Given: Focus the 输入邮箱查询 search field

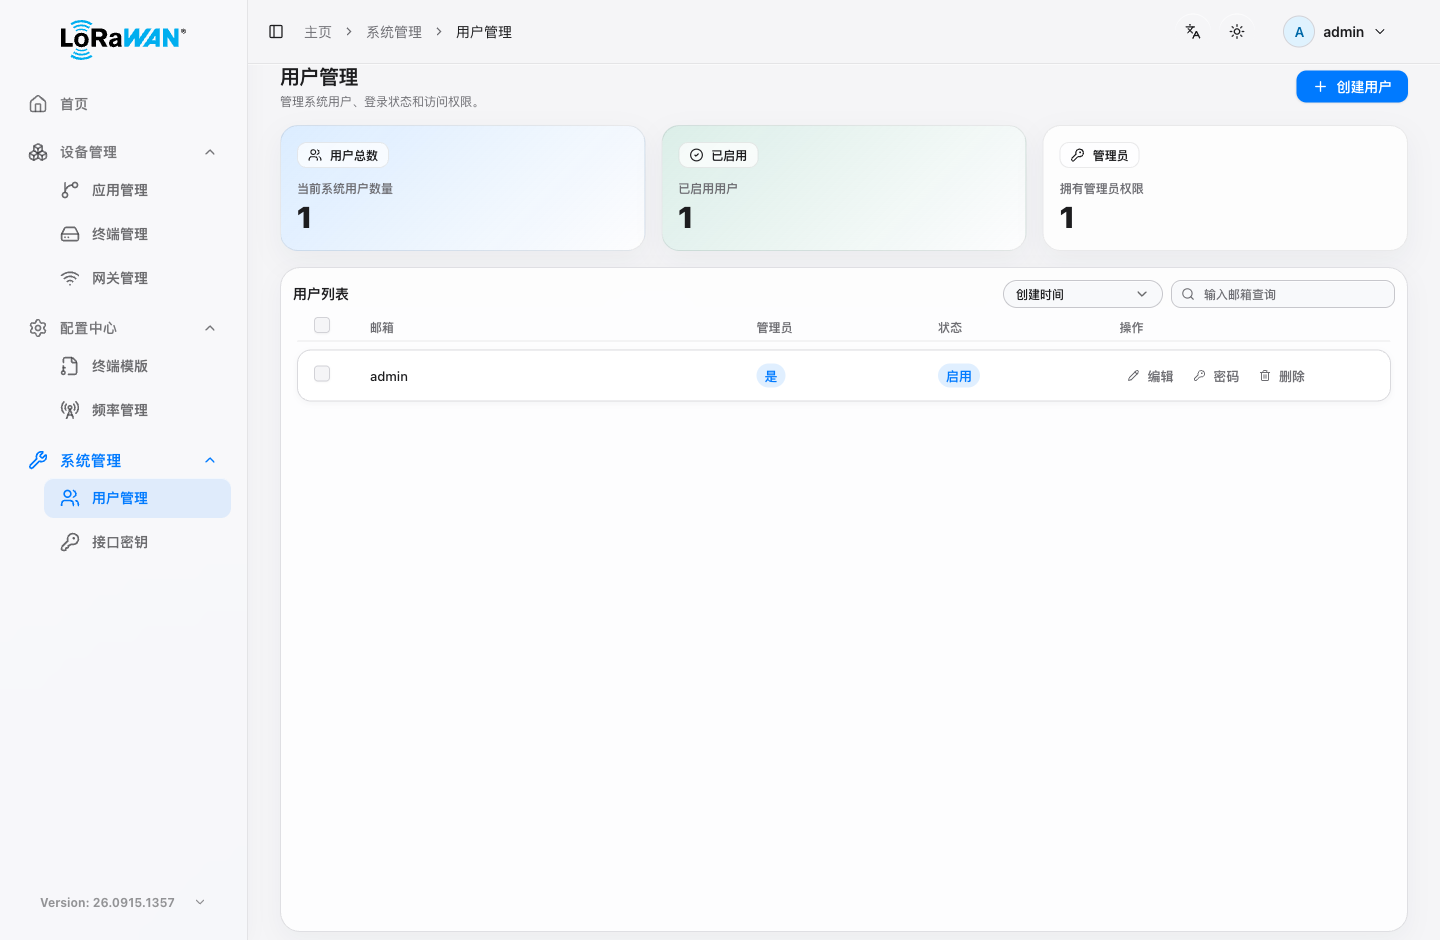Looking at the screenshot, I should click(1283, 294).
